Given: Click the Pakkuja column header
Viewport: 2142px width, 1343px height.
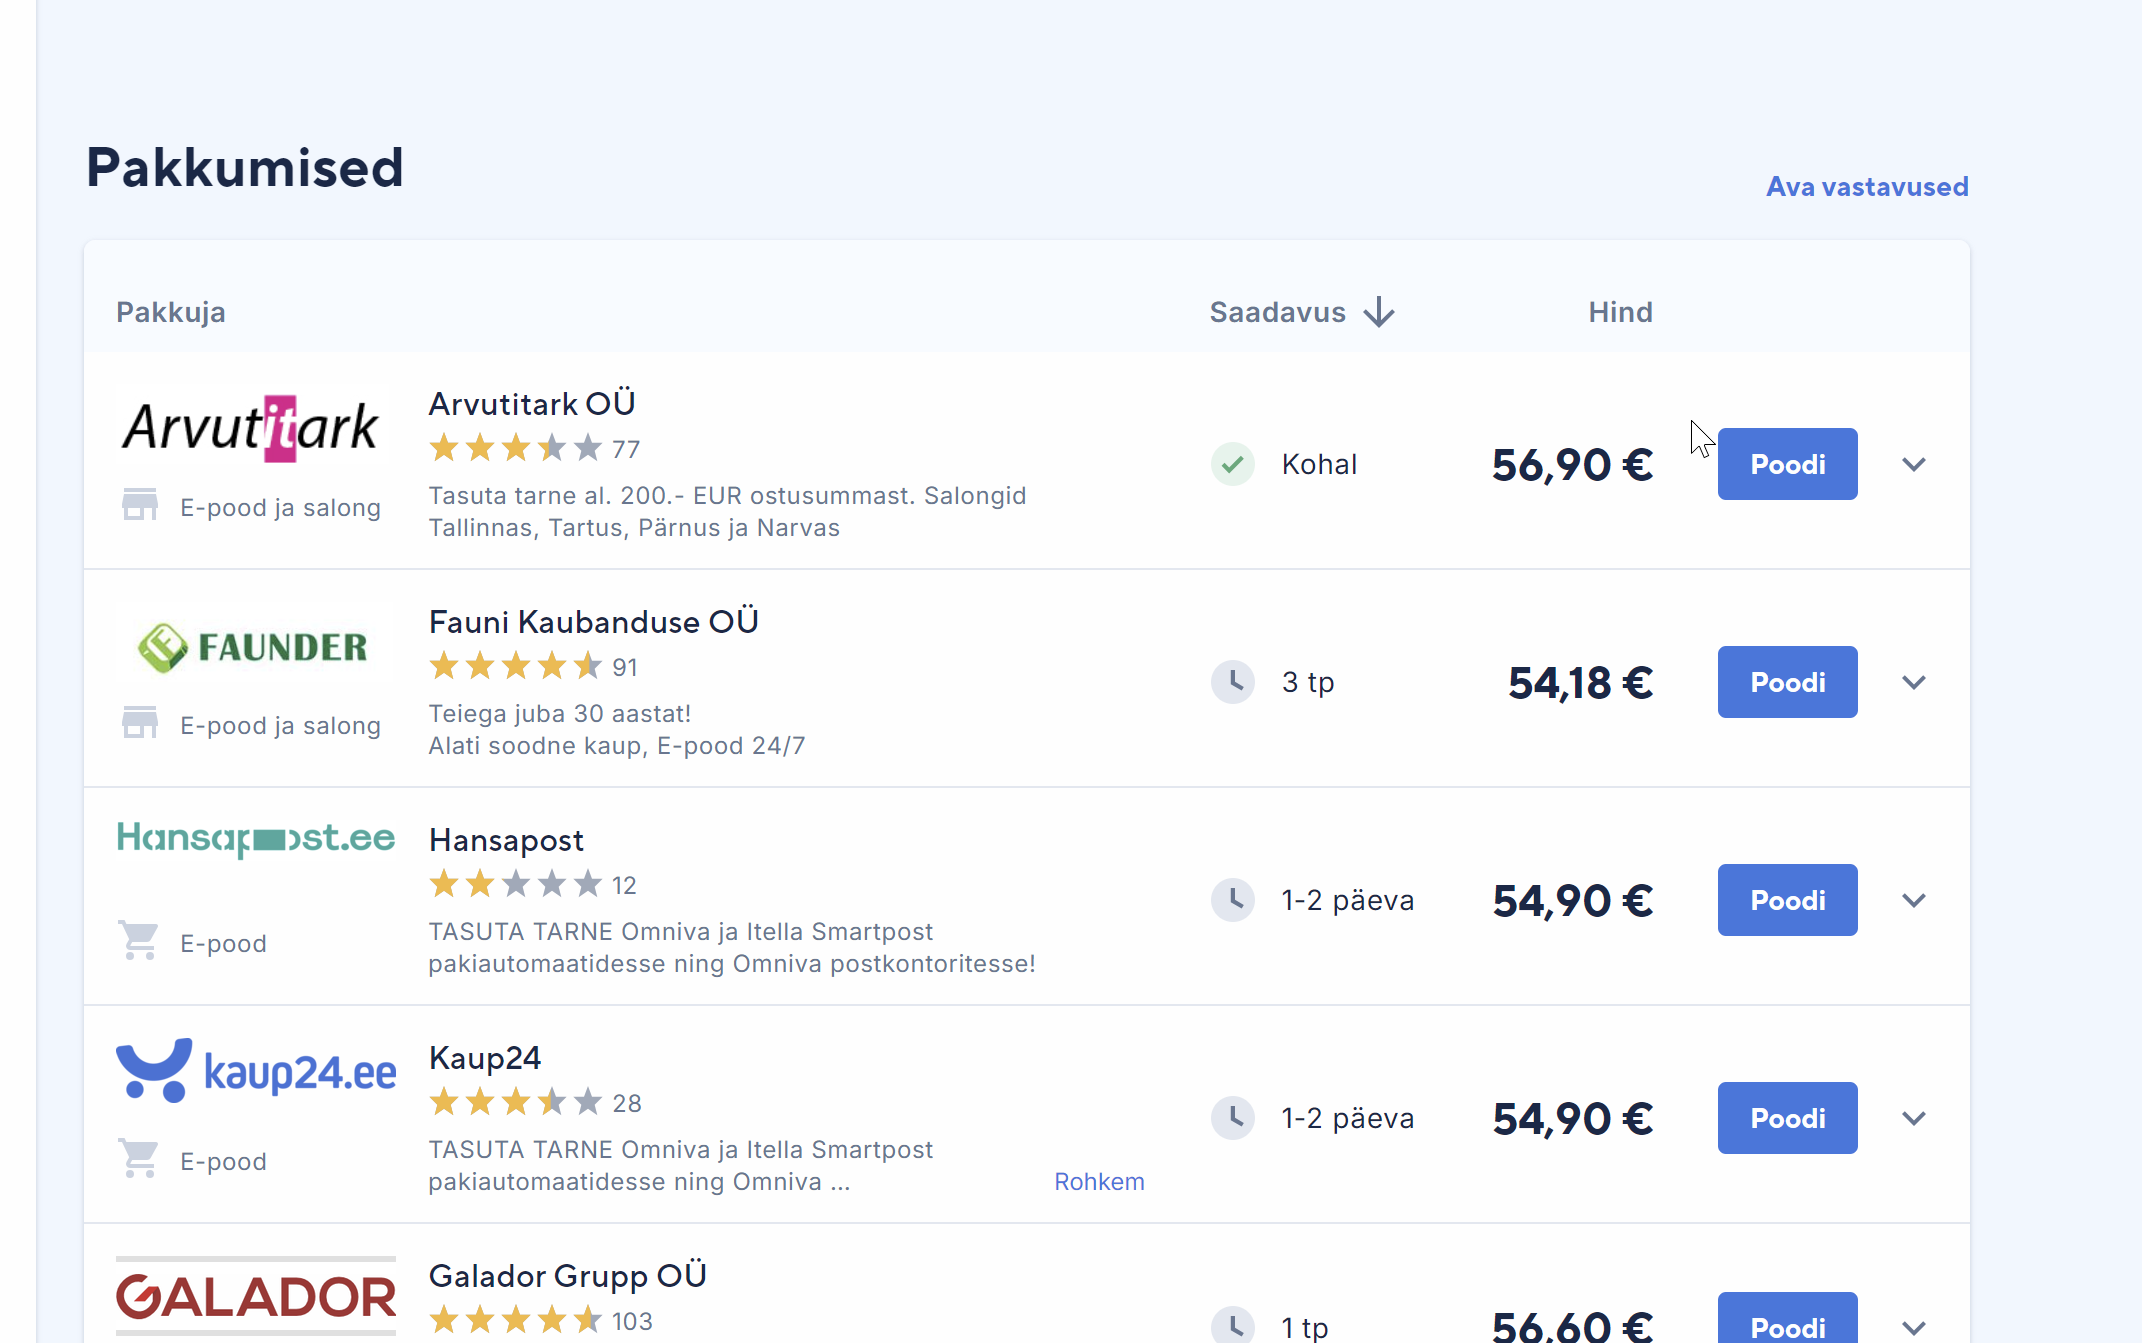Looking at the screenshot, I should (x=171, y=312).
